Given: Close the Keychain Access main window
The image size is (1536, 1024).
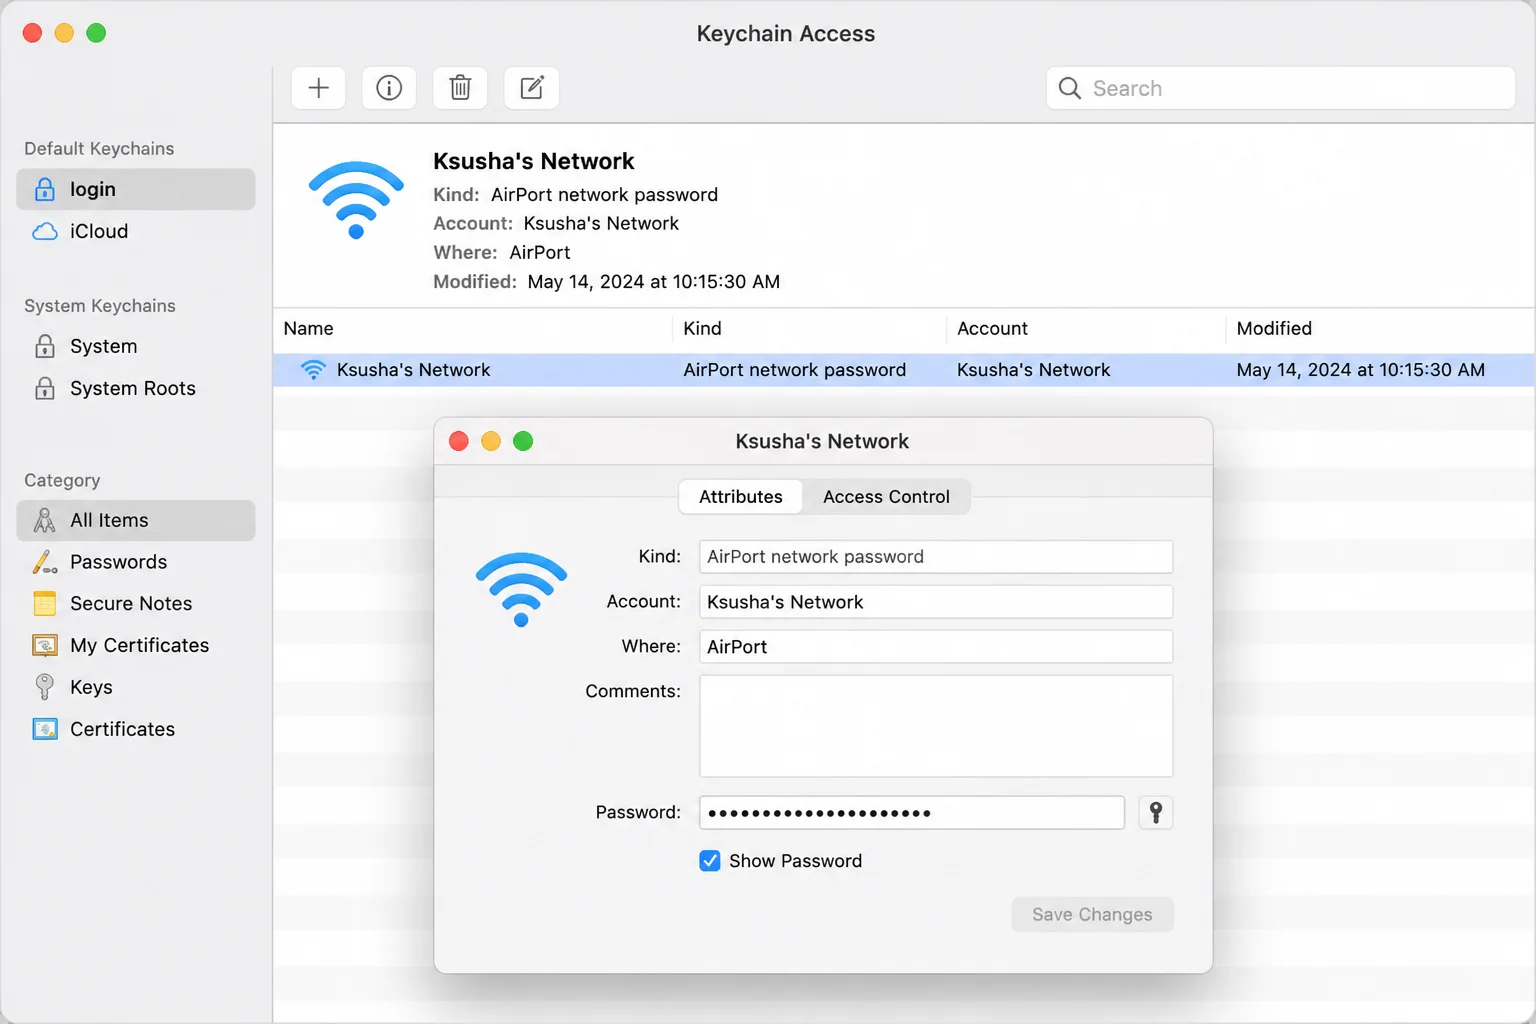Looking at the screenshot, I should pyautogui.click(x=32, y=33).
